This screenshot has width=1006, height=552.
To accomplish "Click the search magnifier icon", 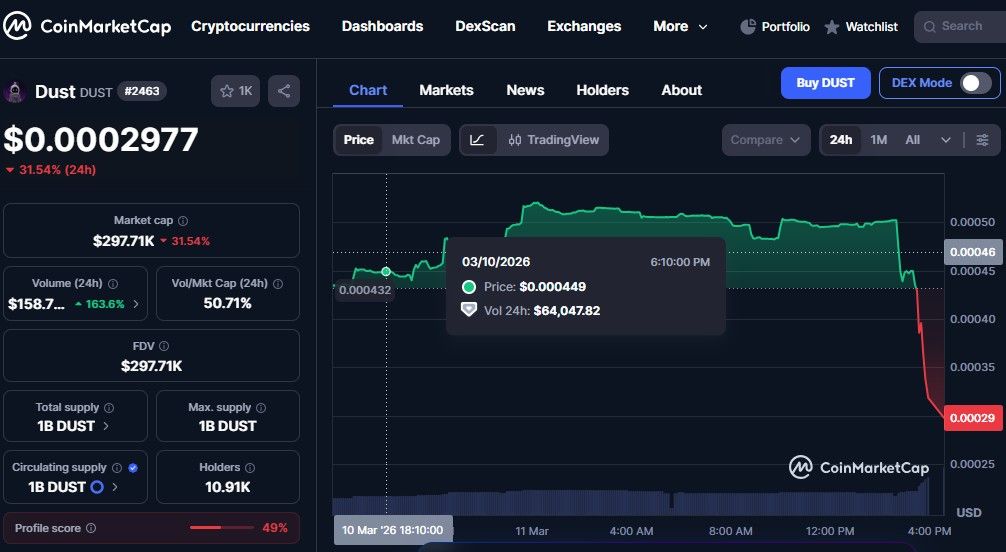I will pos(929,27).
